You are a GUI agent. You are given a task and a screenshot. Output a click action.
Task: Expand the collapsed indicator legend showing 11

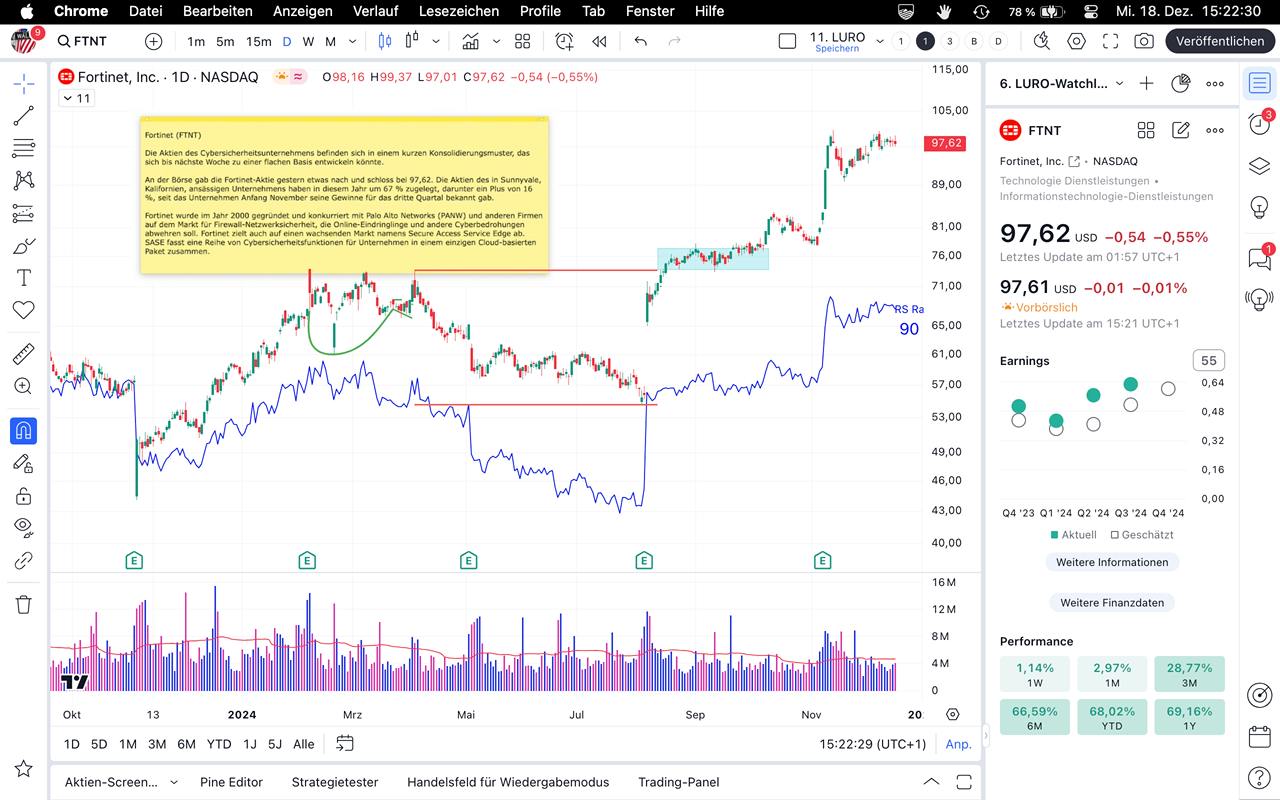click(x=76, y=98)
